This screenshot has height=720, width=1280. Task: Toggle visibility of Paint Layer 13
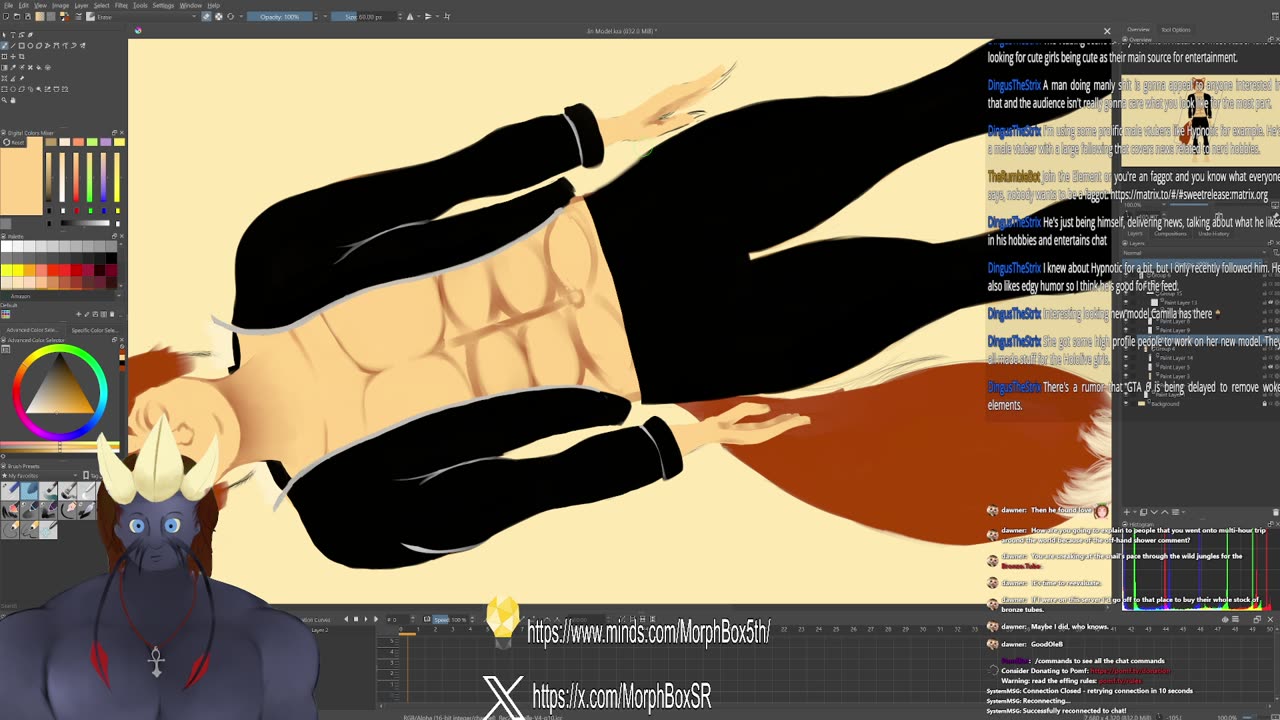click(x=1126, y=302)
